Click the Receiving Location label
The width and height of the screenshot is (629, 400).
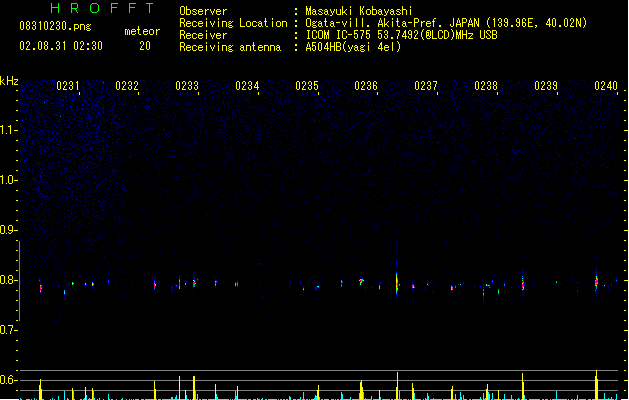(233, 23)
